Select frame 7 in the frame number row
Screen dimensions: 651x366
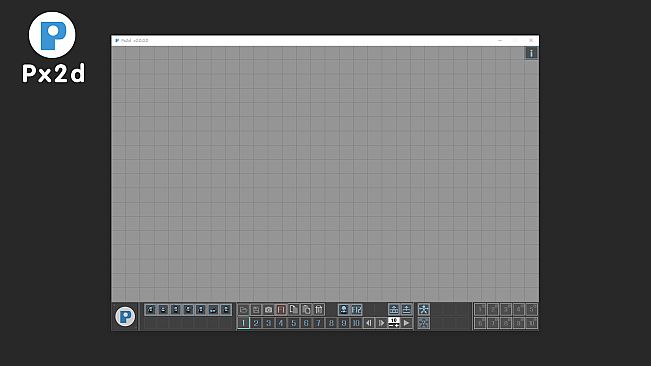tap(318, 323)
